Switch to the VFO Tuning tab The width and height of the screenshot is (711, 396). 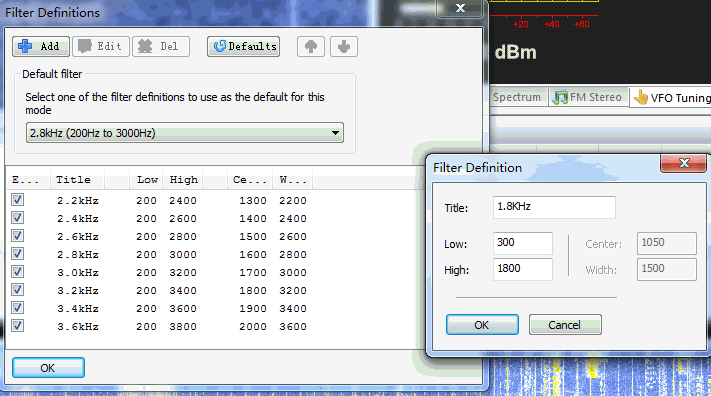[x=671, y=98]
